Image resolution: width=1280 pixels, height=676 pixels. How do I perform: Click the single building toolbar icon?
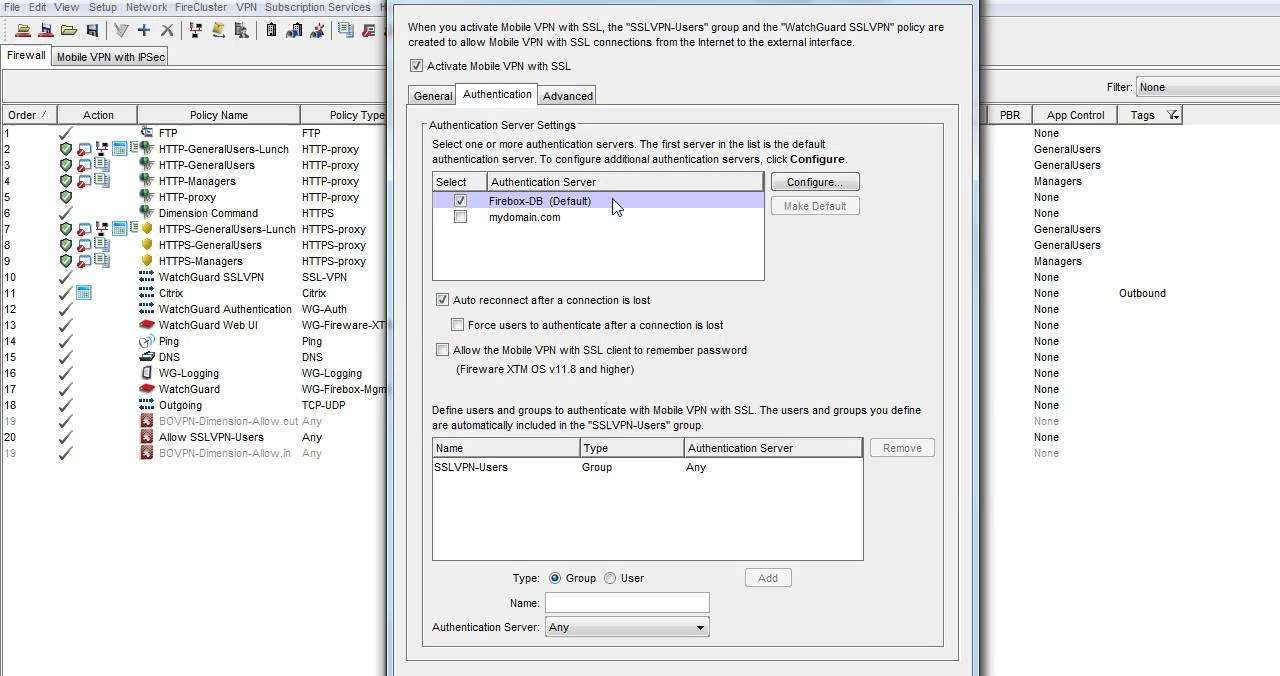[x=271, y=31]
